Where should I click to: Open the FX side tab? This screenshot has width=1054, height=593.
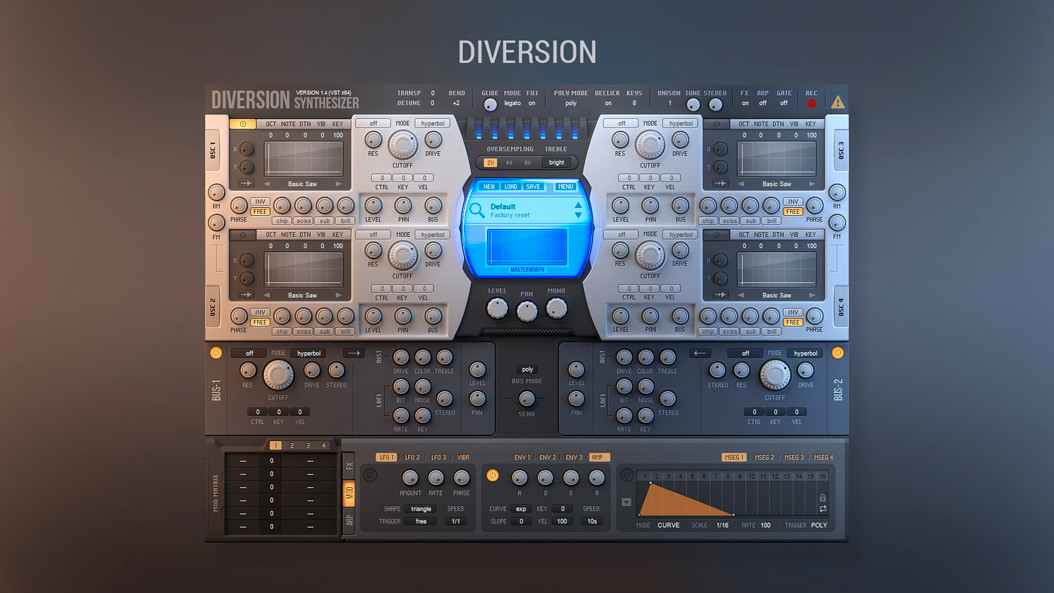[x=349, y=465]
